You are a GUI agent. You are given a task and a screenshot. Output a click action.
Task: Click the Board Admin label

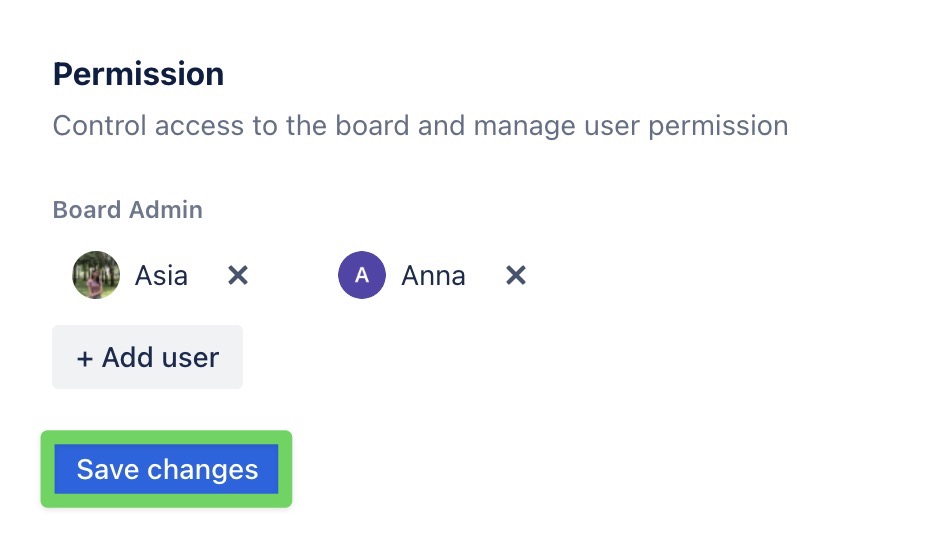tap(127, 210)
